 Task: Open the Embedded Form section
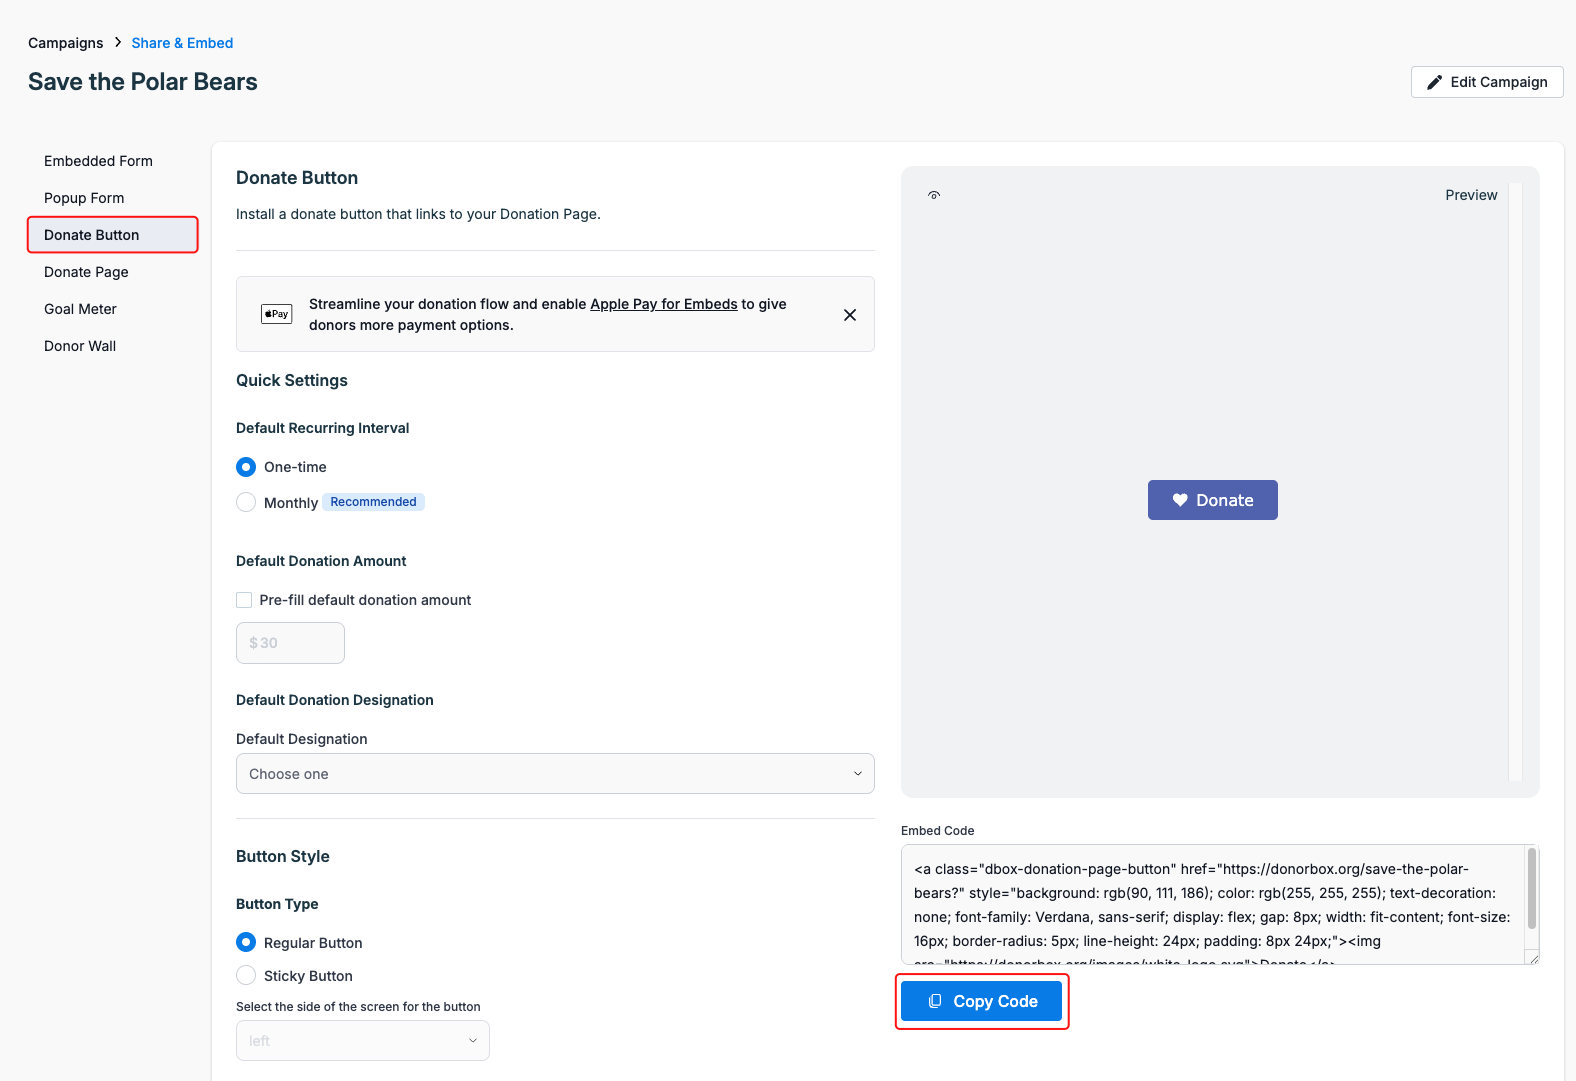click(98, 161)
